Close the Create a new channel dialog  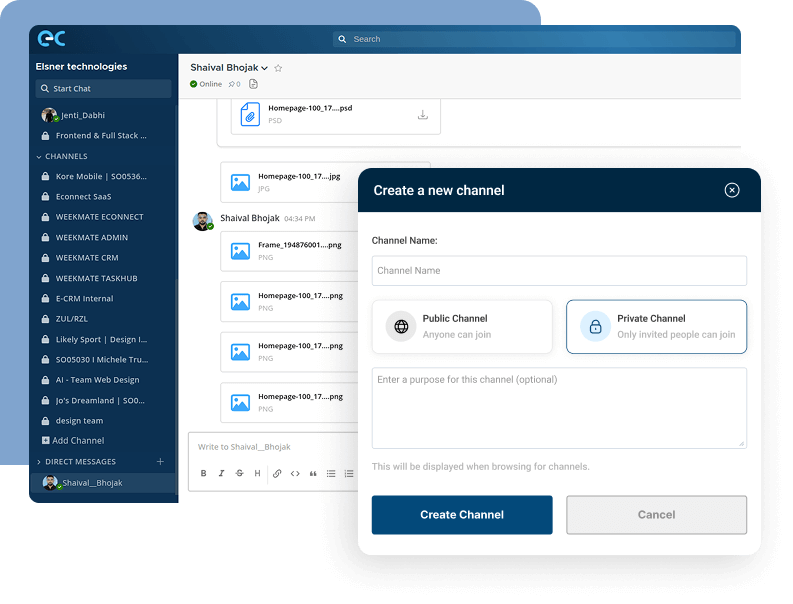tap(732, 190)
